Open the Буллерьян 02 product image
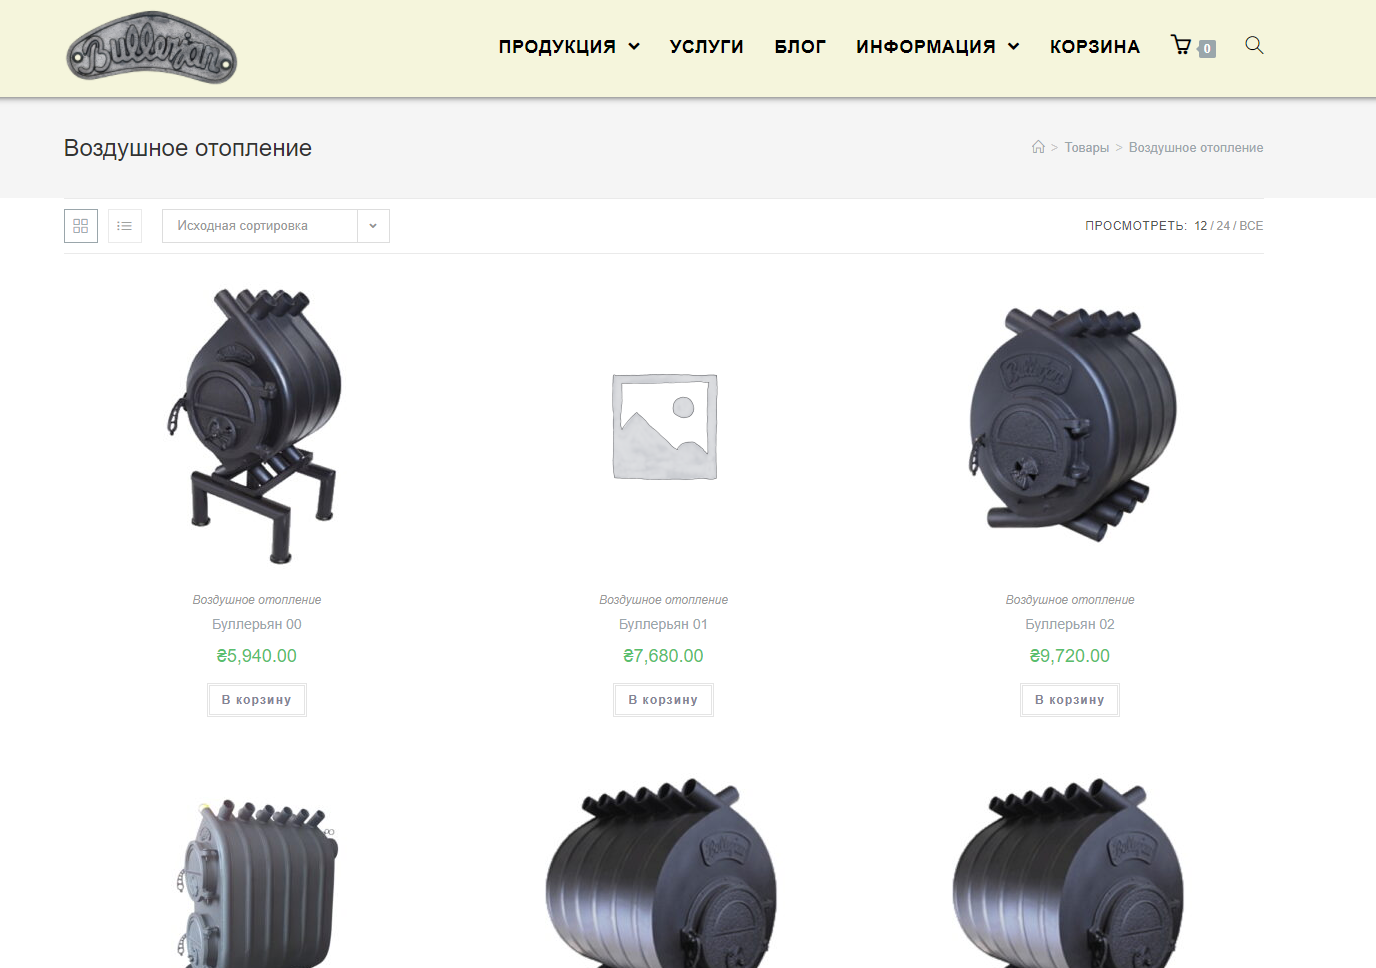Image resolution: width=1376 pixels, height=968 pixels. pyautogui.click(x=1070, y=426)
